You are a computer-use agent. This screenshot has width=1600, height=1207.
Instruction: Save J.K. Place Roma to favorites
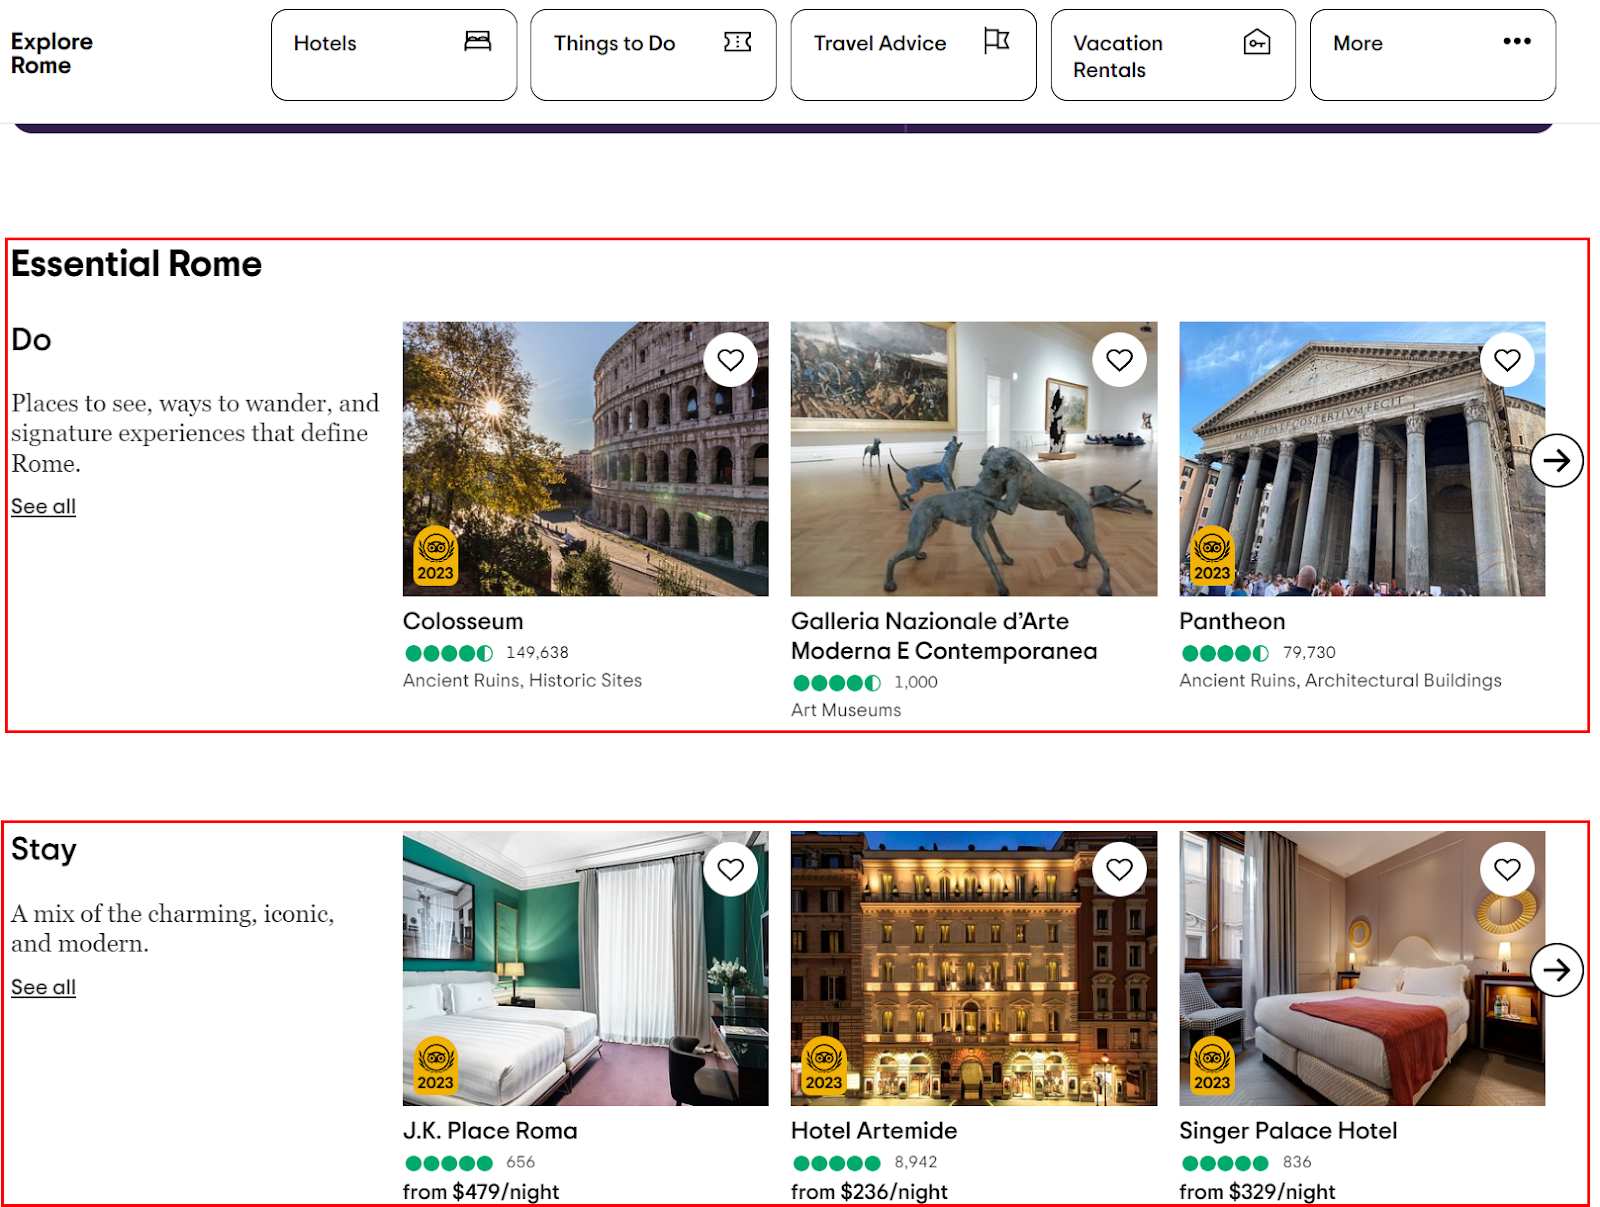[731, 870]
